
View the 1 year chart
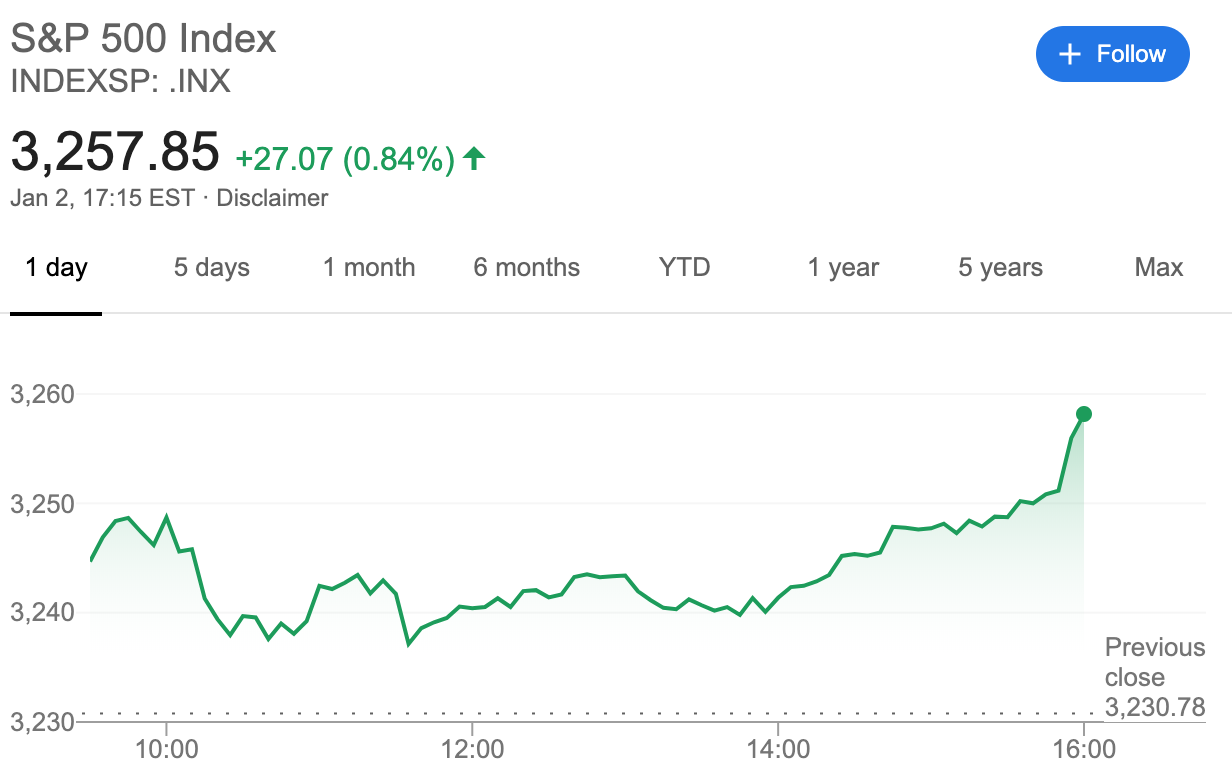[843, 267]
